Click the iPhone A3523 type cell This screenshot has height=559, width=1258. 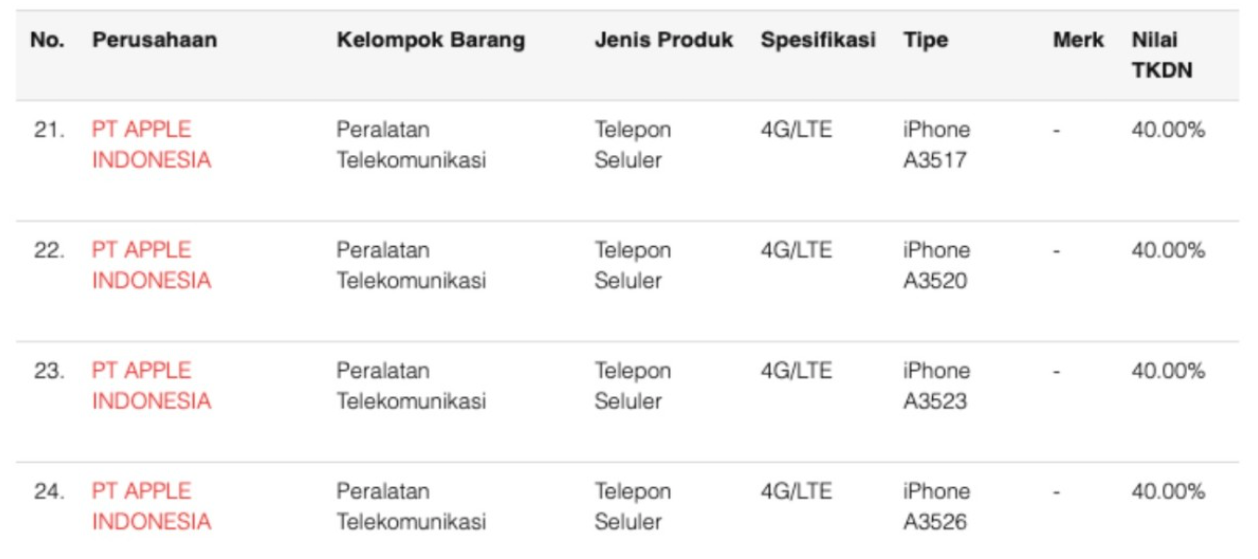pyautogui.click(x=936, y=386)
